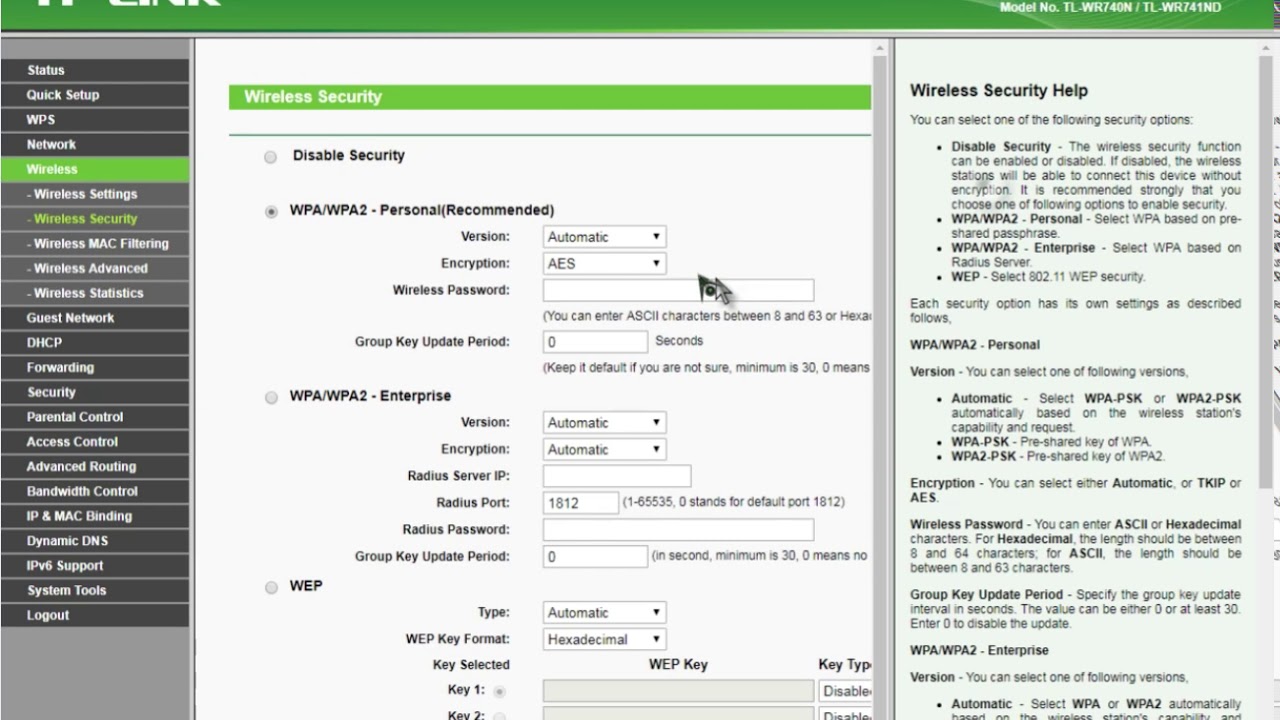Select Wireless MAC Filtering submenu item

94,243
